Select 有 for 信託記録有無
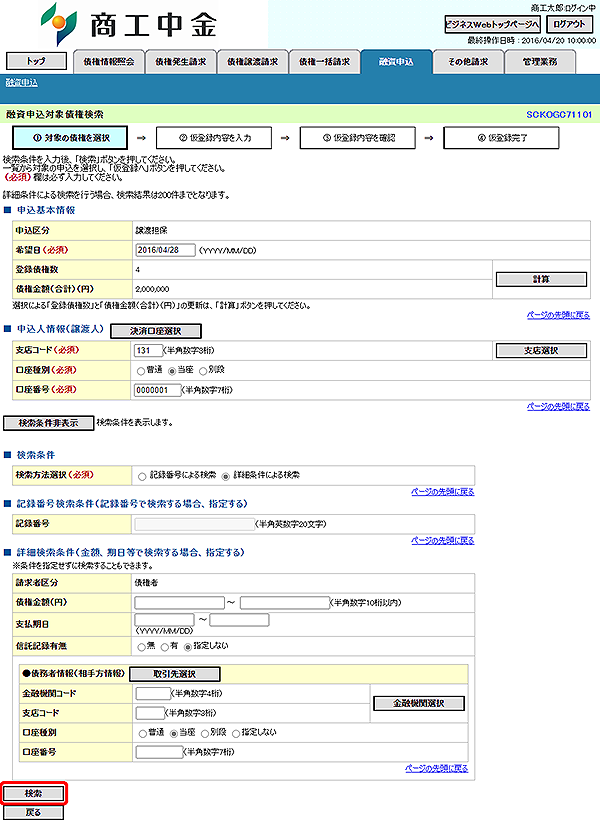The image size is (600, 828). pos(165,647)
